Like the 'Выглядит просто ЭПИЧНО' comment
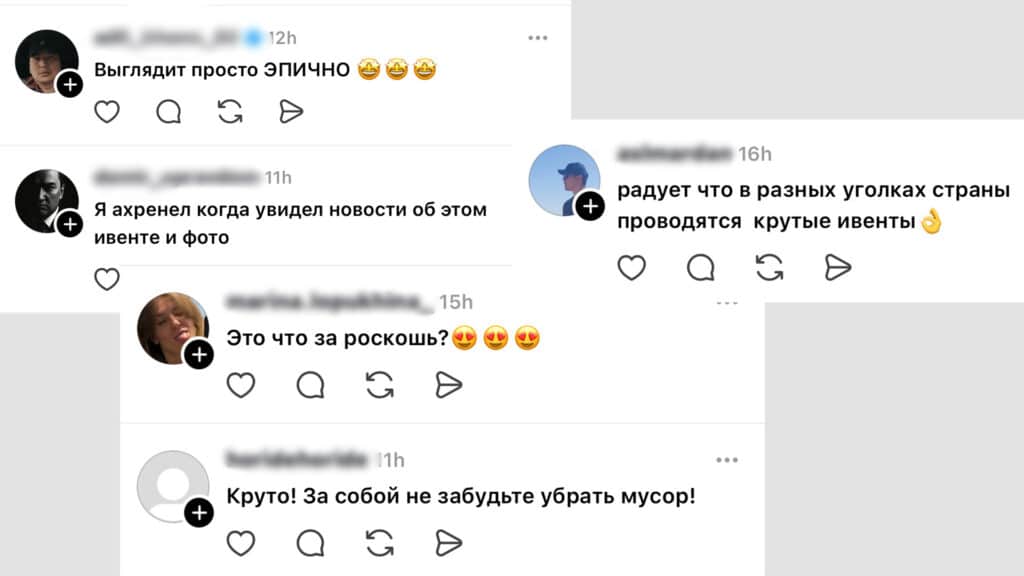Image resolution: width=1024 pixels, height=576 pixels. [x=106, y=112]
